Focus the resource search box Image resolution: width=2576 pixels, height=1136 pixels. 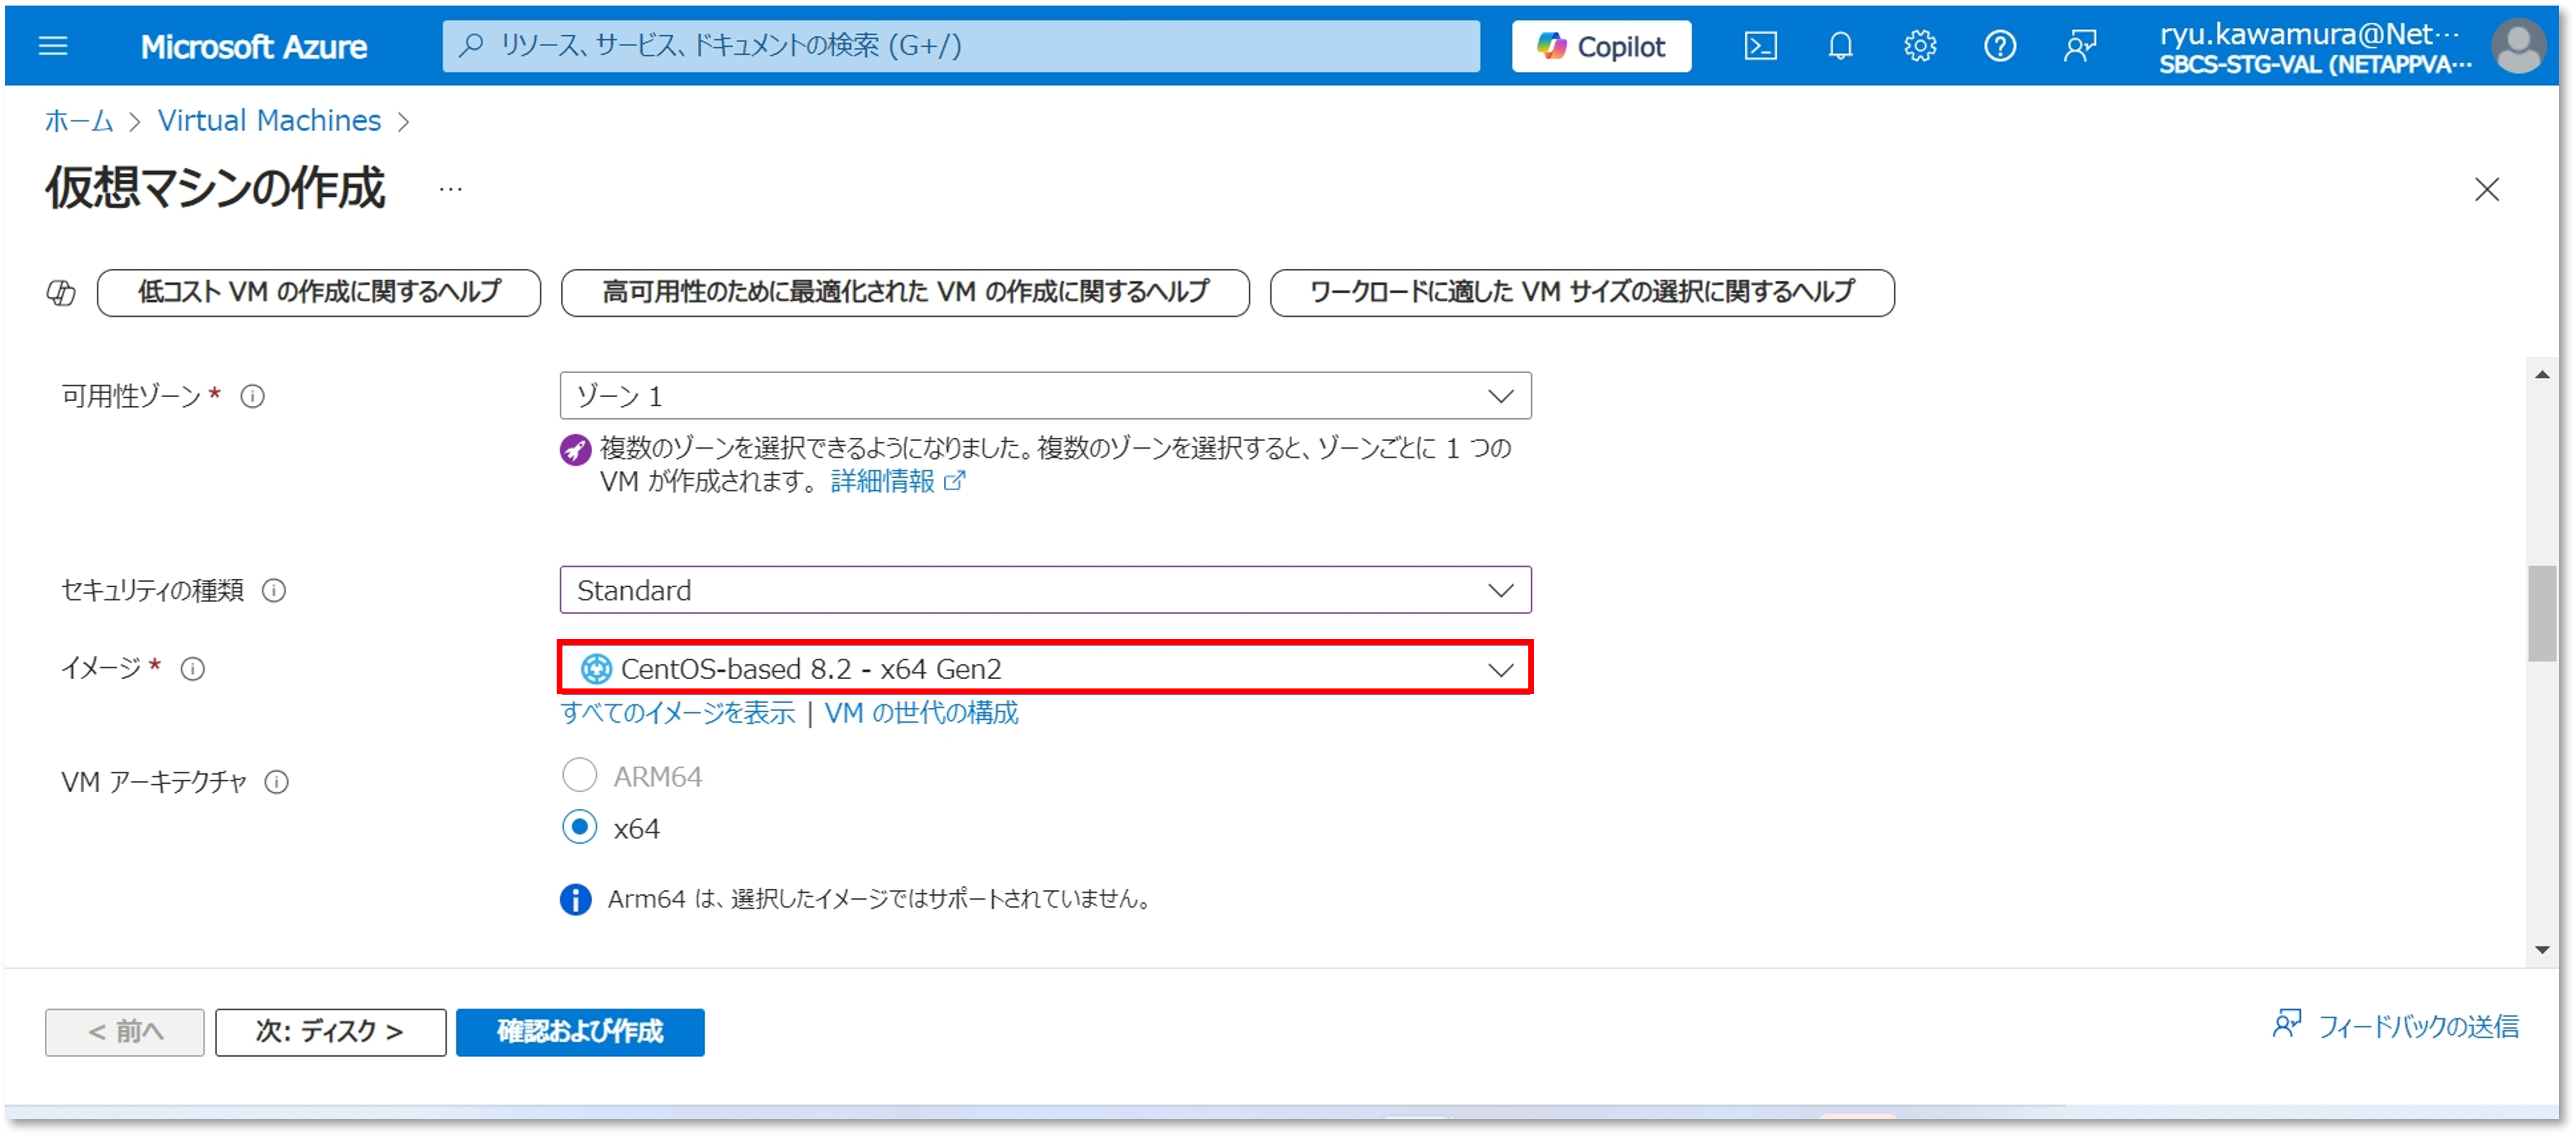coord(960,46)
